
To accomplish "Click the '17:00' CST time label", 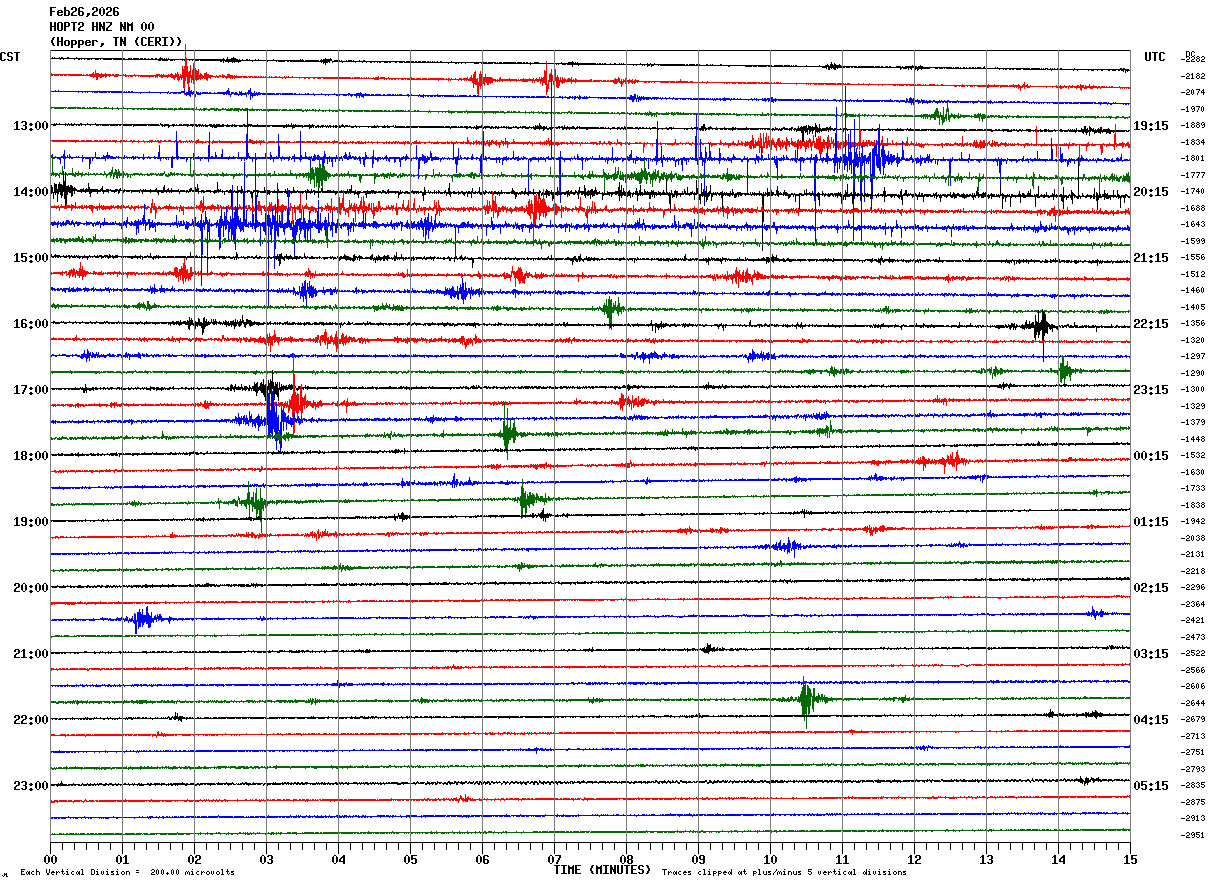I will [x=30, y=390].
